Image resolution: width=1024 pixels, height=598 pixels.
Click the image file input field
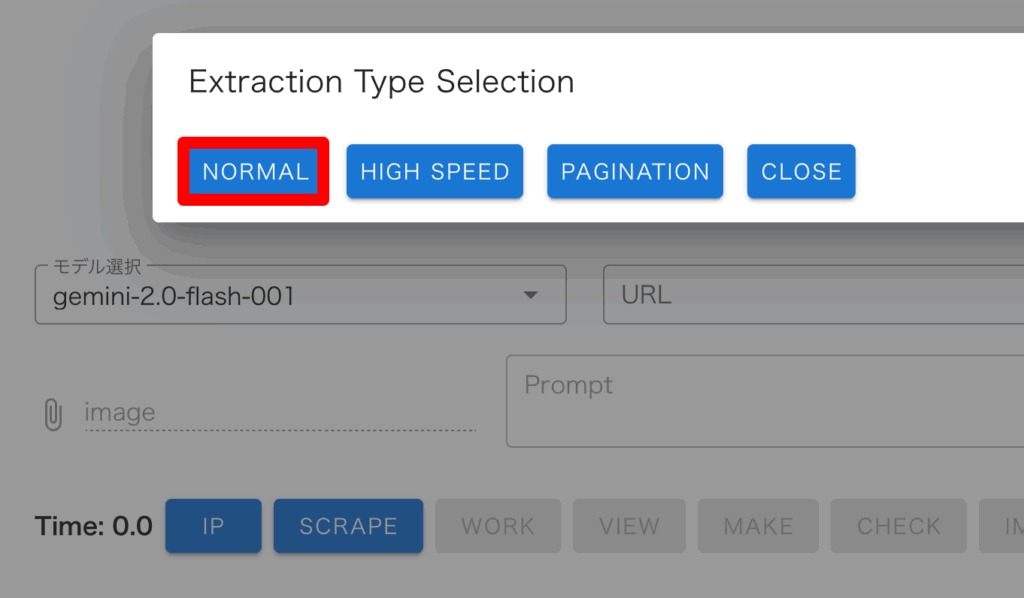click(280, 413)
